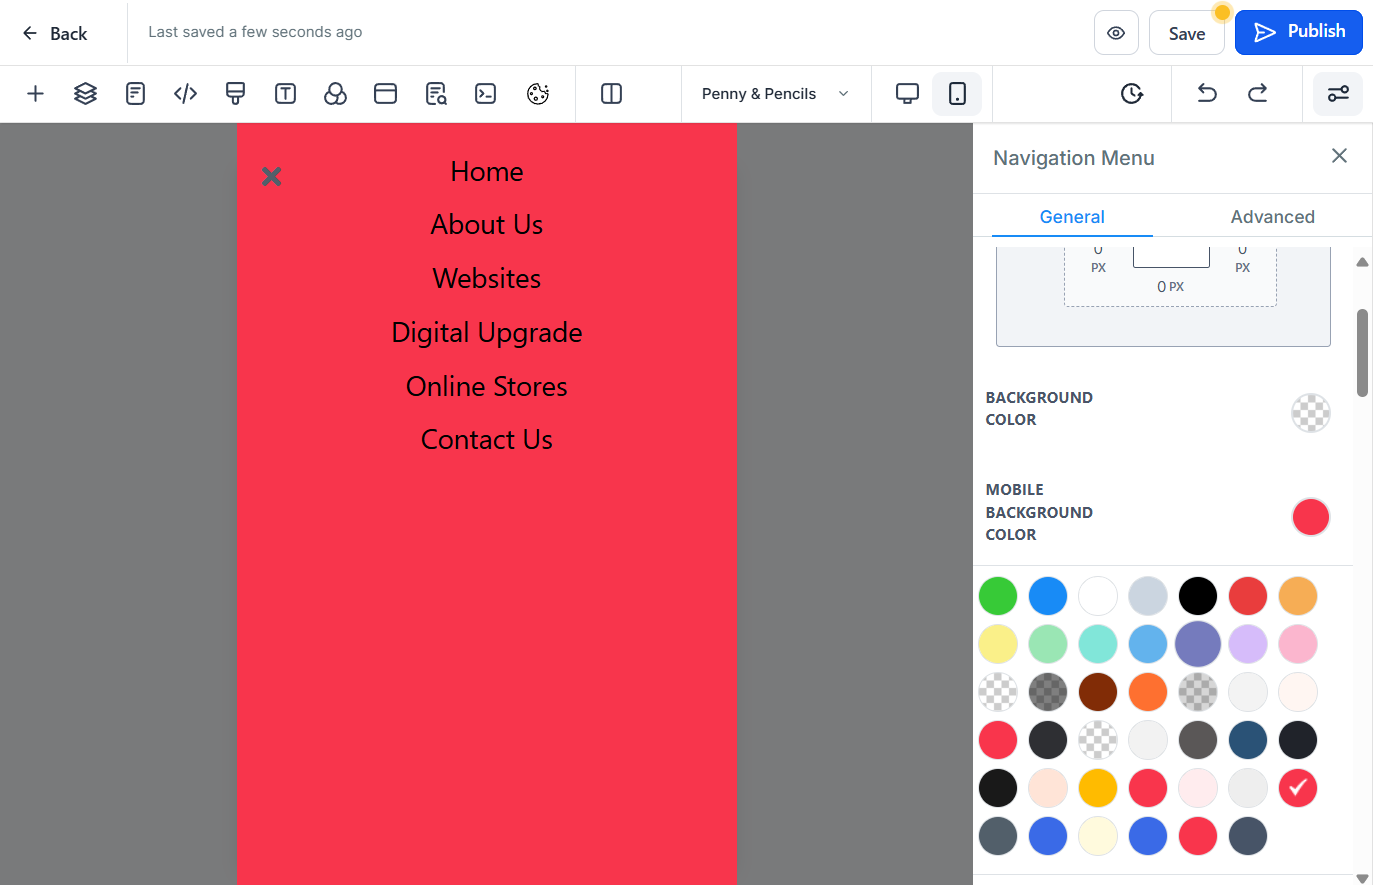Redo the last change
This screenshot has width=1373, height=885.
click(1257, 94)
